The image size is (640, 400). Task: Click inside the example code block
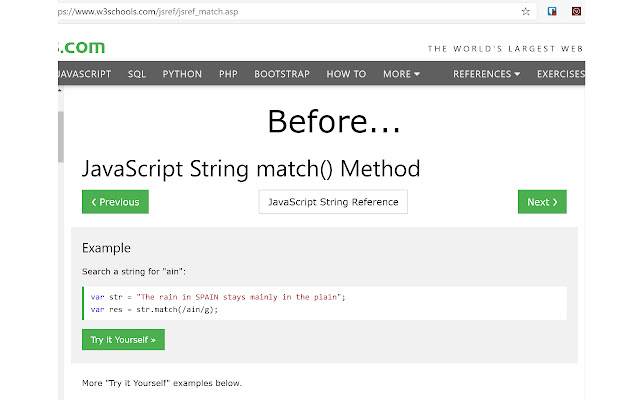324,303
